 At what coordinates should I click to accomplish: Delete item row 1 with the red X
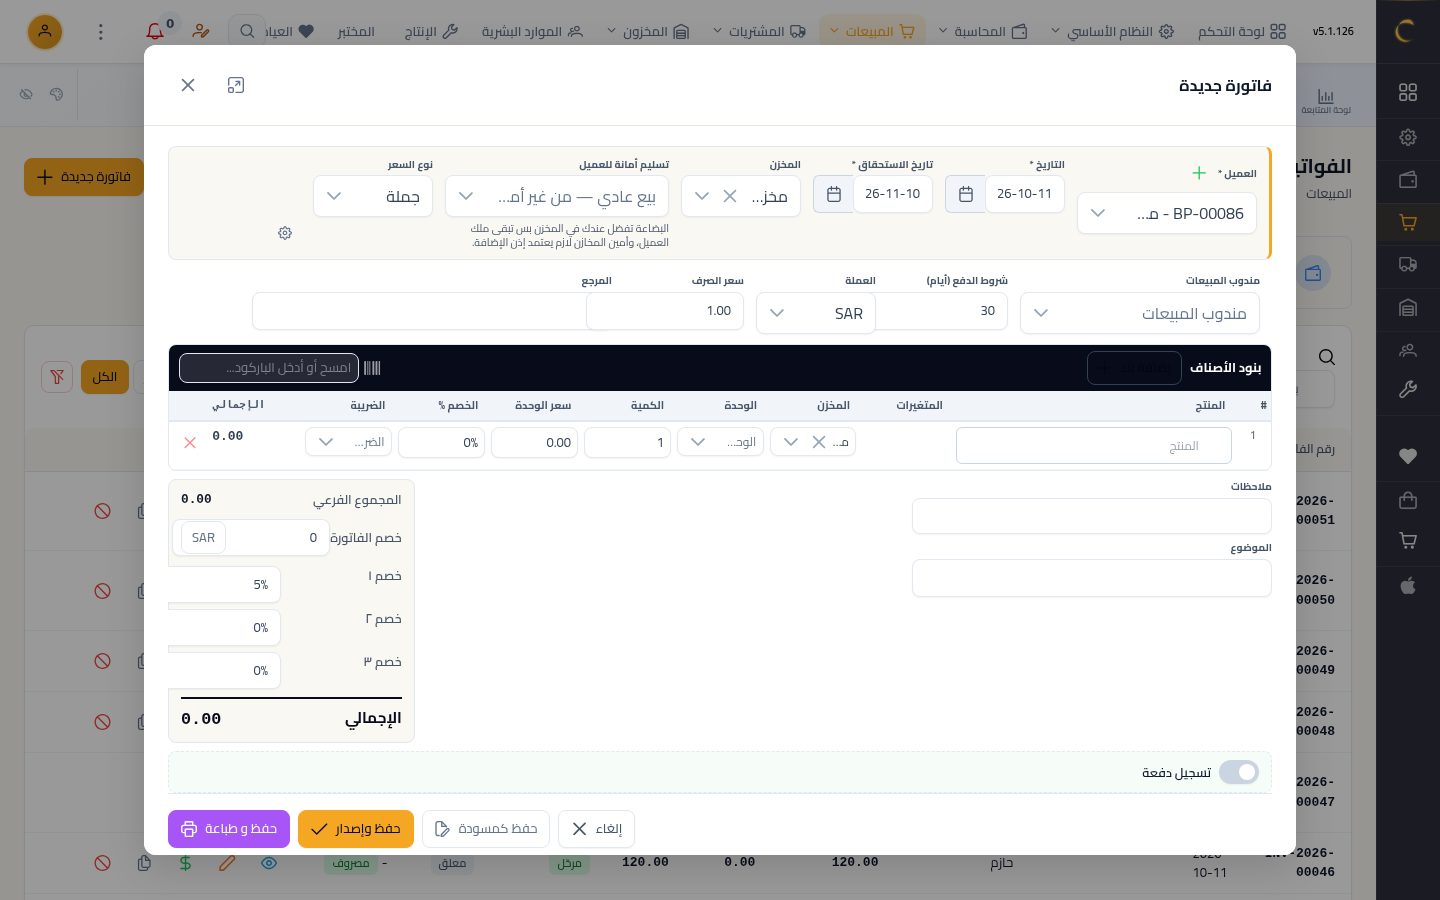pyautogui.click(x=190, y=442)
